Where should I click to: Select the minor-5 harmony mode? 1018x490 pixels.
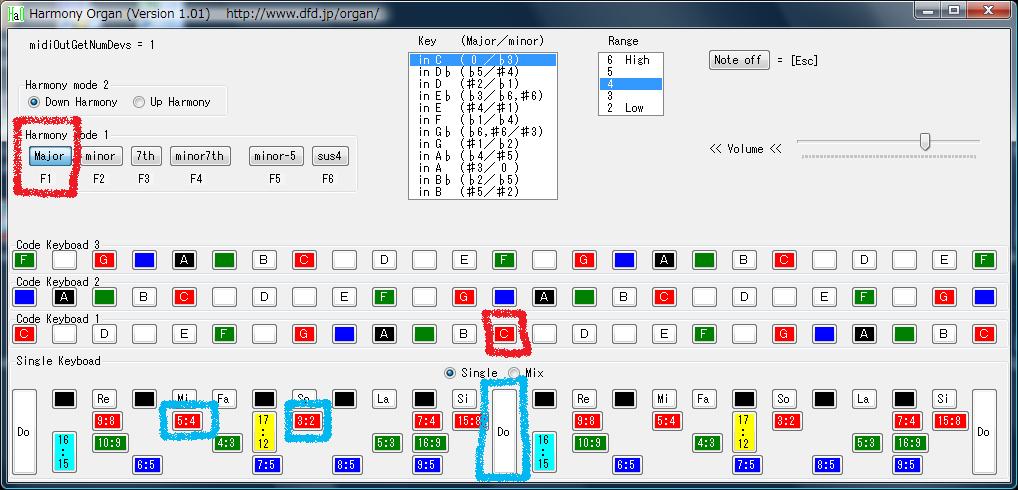tap(276, 156)
